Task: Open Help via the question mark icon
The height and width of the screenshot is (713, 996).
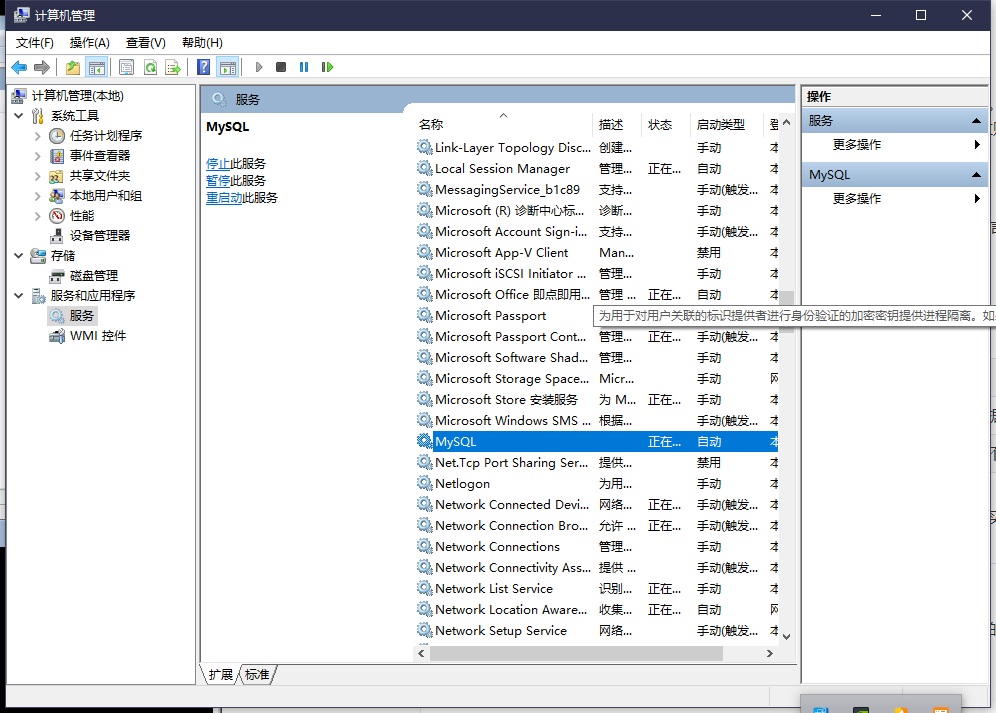Action: [x=203, y=67]
